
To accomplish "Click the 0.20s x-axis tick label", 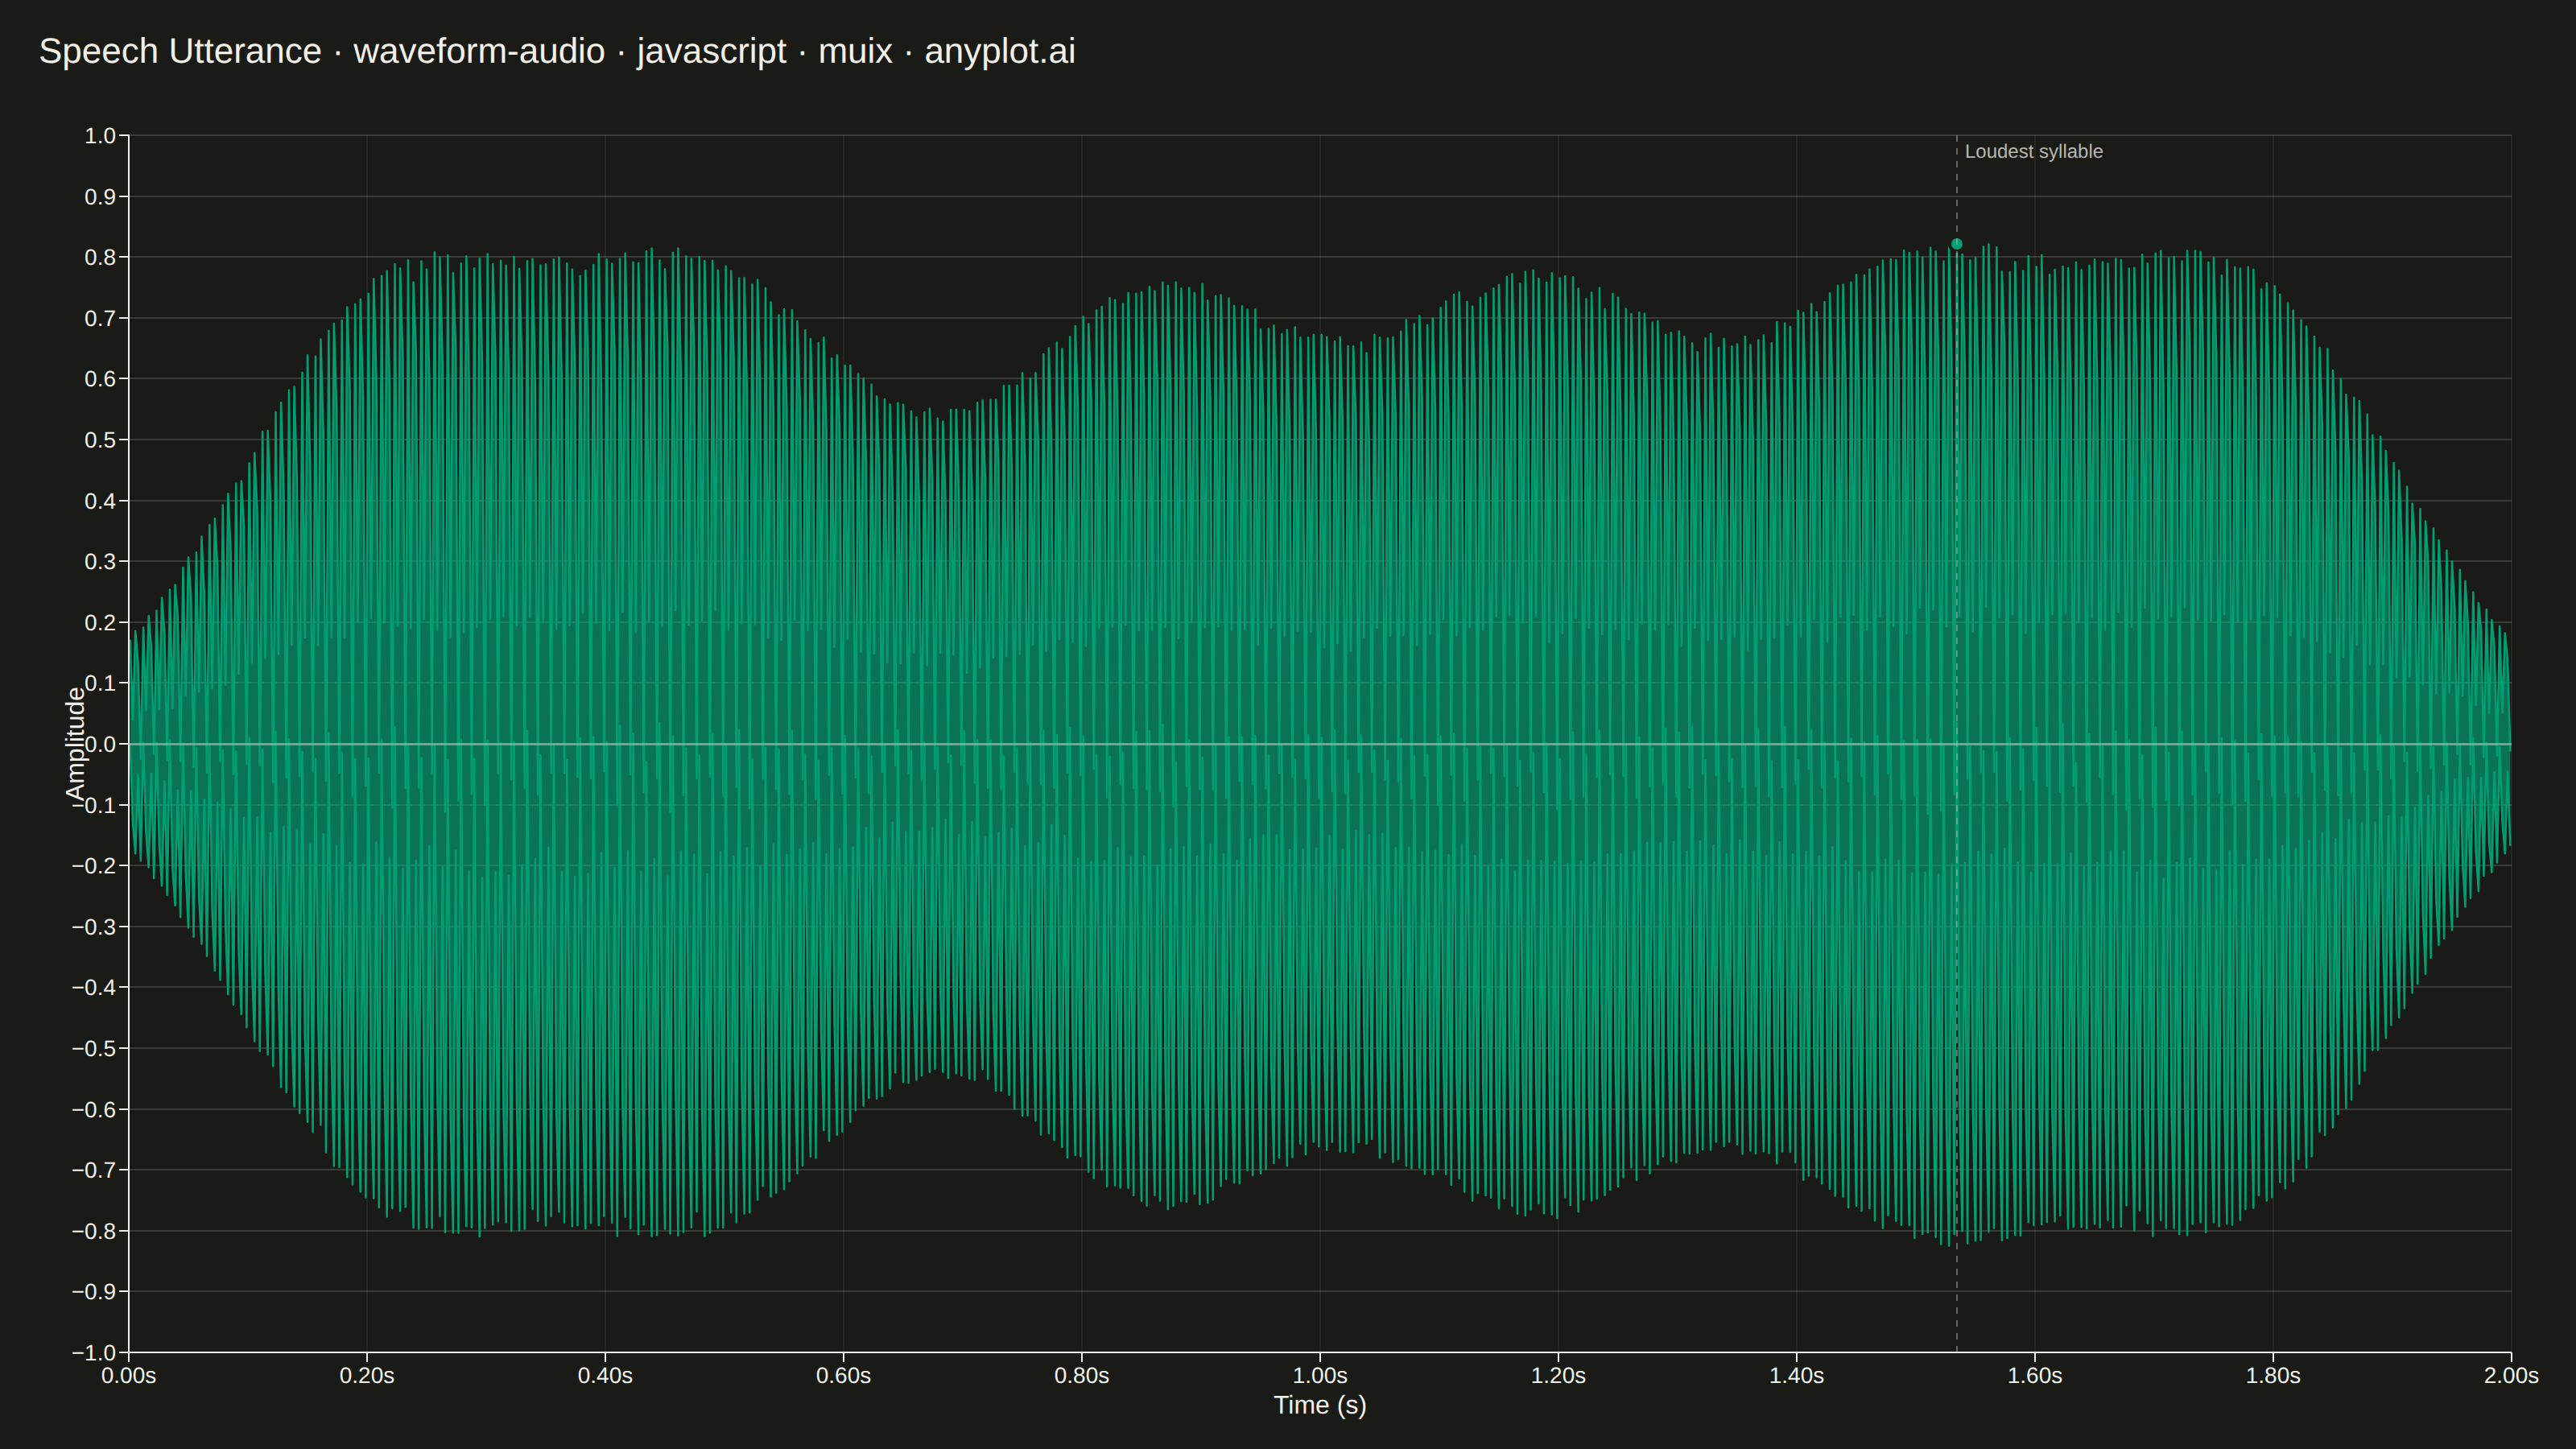I will [x=367, y=1376].
